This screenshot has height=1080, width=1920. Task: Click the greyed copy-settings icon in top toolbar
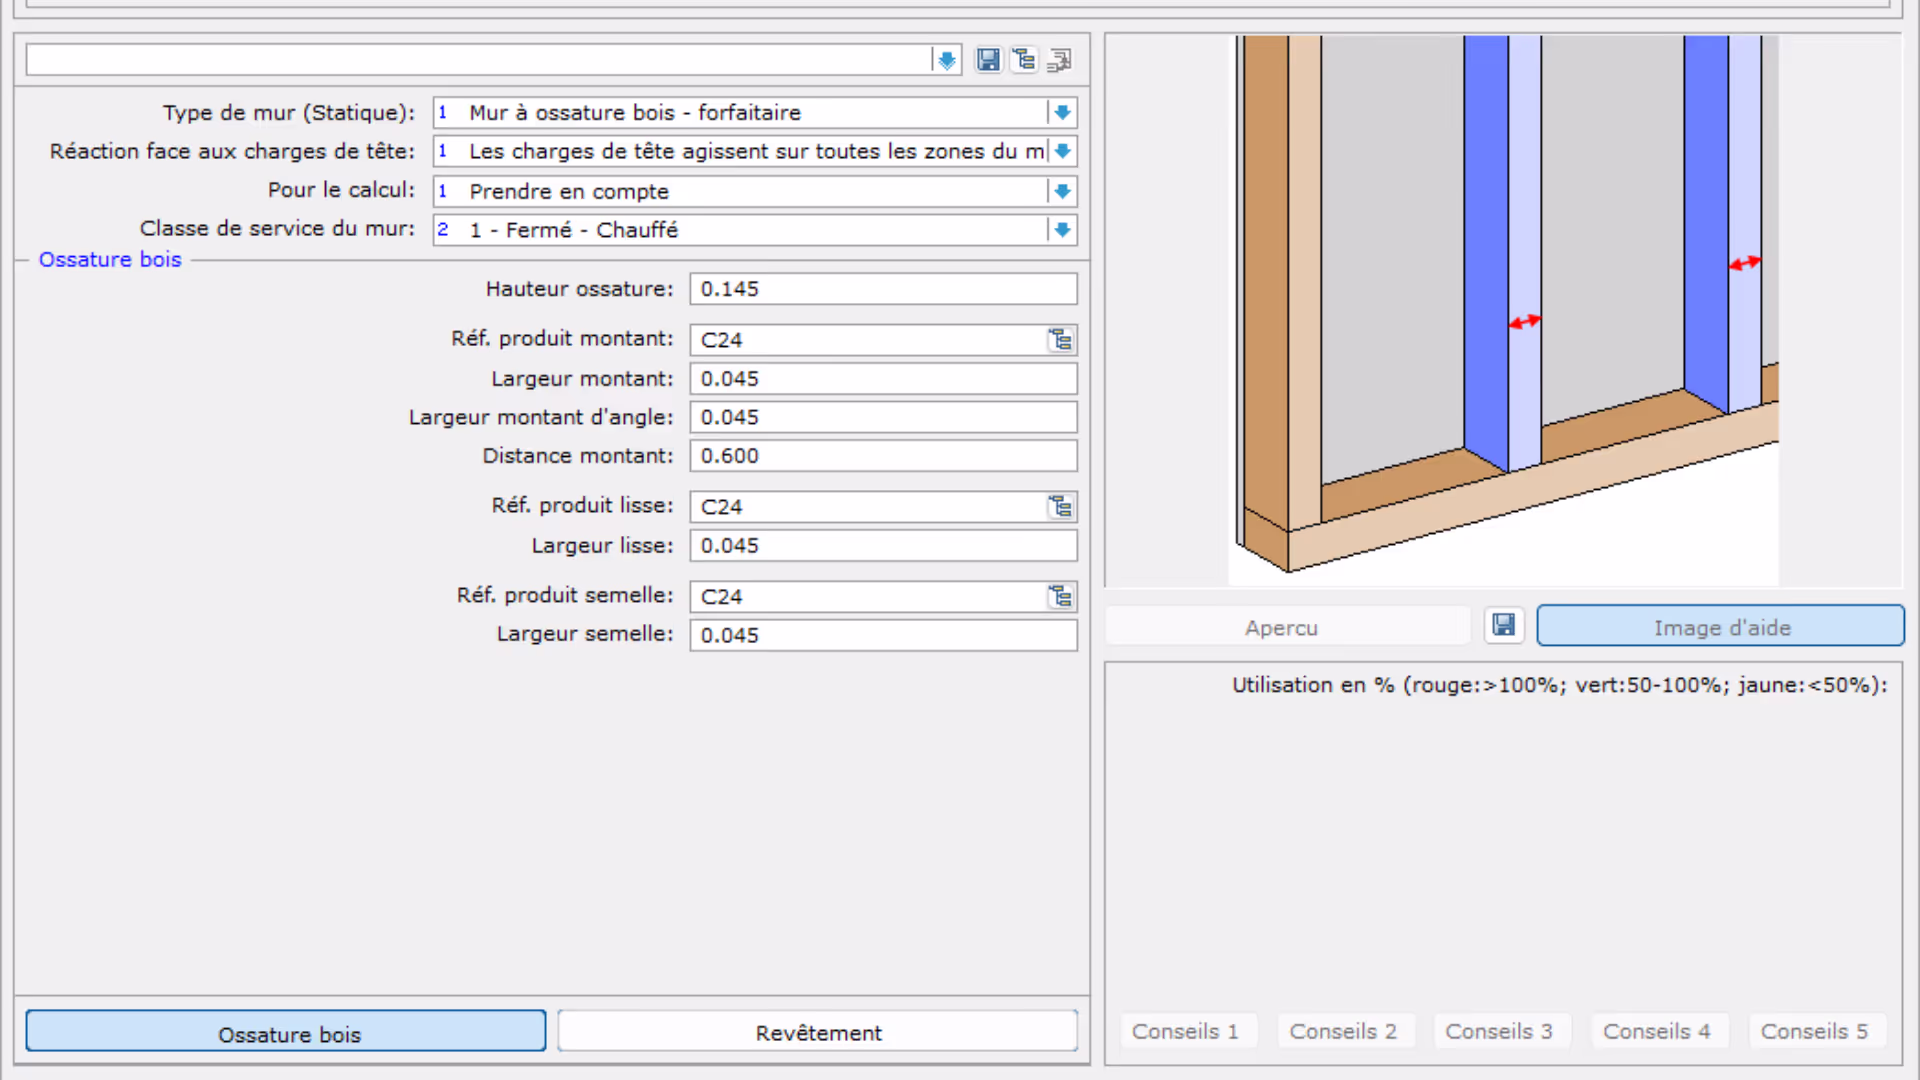point(1059,60)
